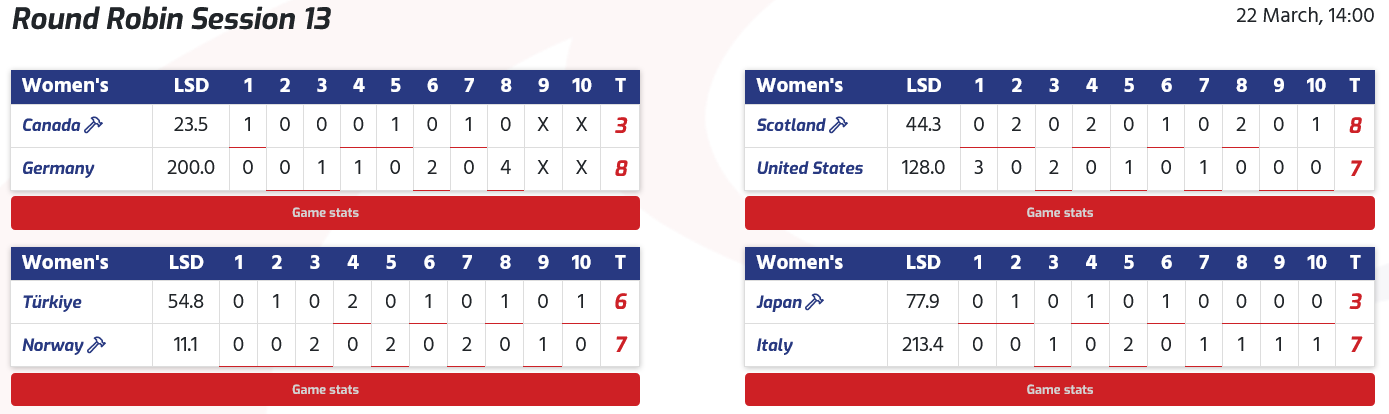
Task: Click the hammer icon beside Japan
Action: (814, 301)
